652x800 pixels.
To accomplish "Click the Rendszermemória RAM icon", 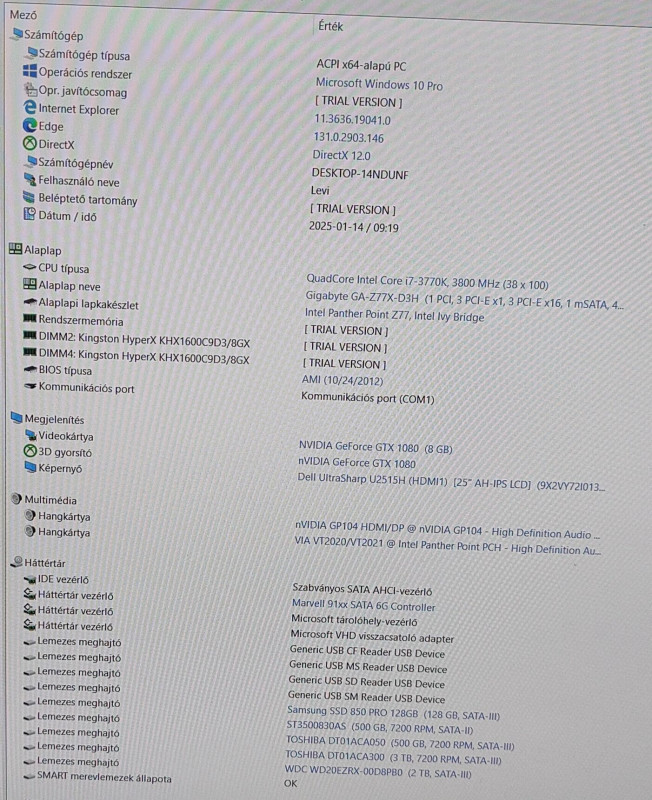I will point(30,319).
